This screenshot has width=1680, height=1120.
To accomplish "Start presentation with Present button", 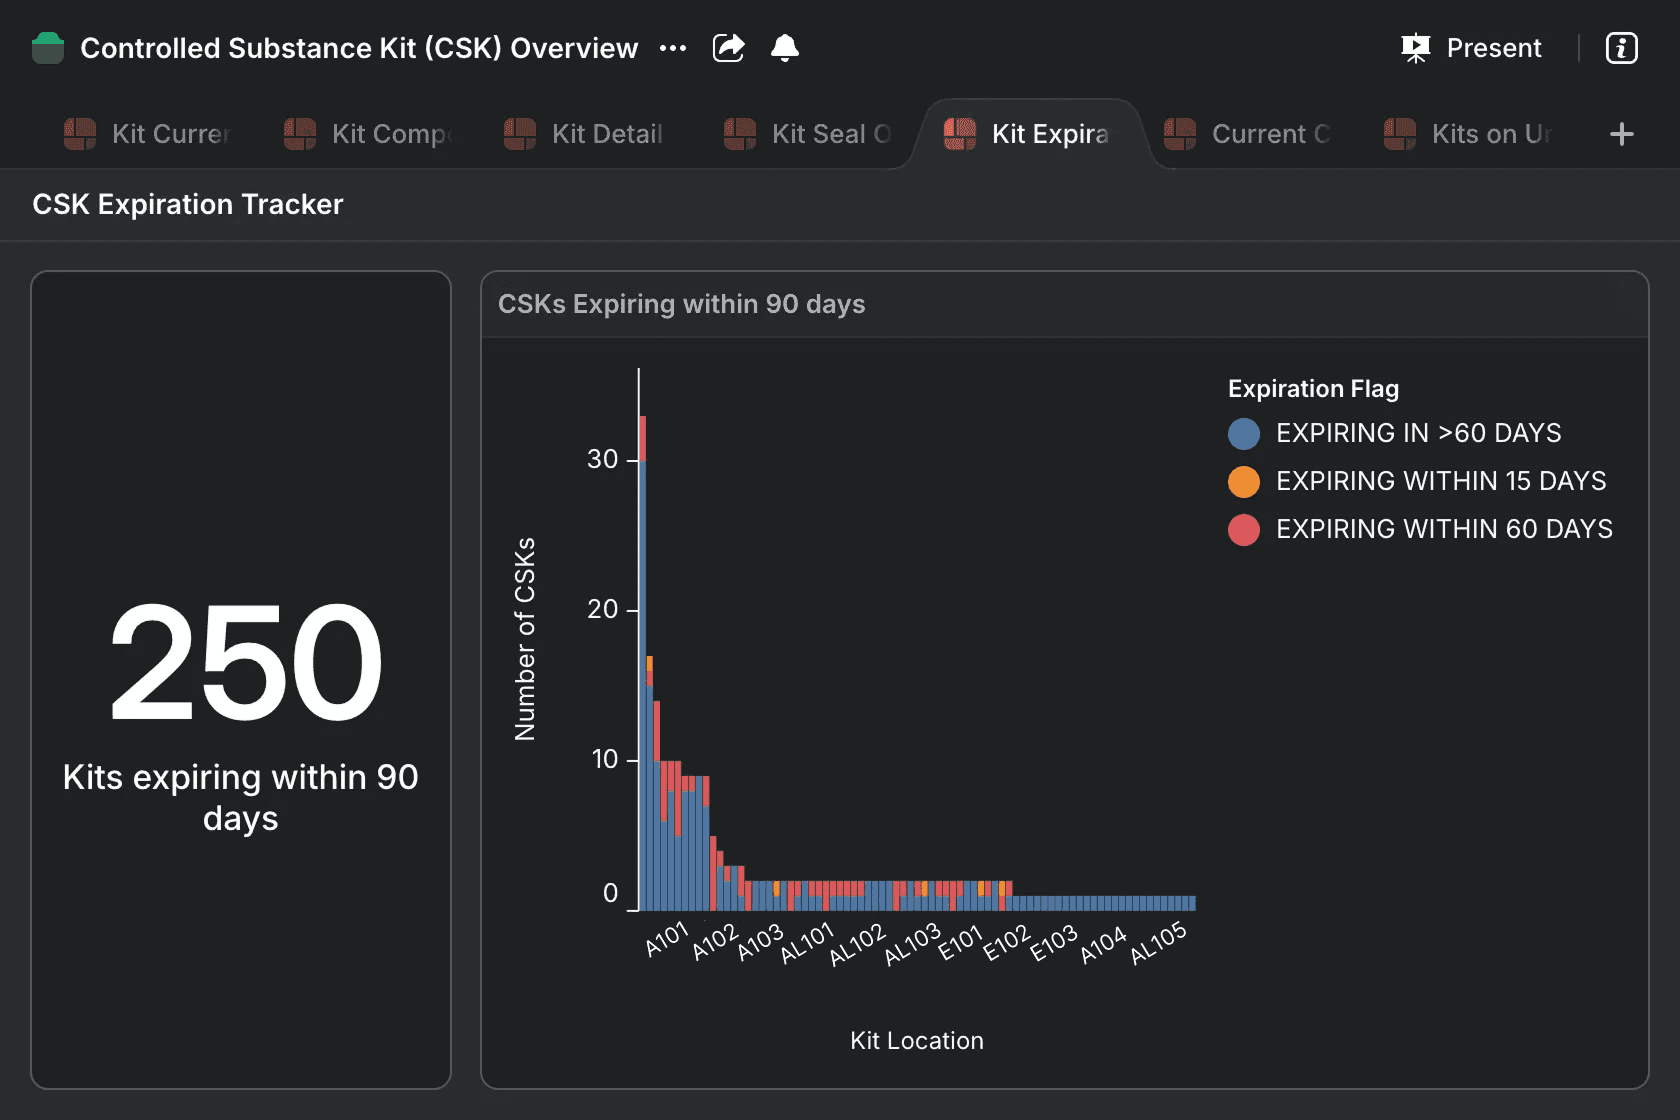I will click(1493, 48).
